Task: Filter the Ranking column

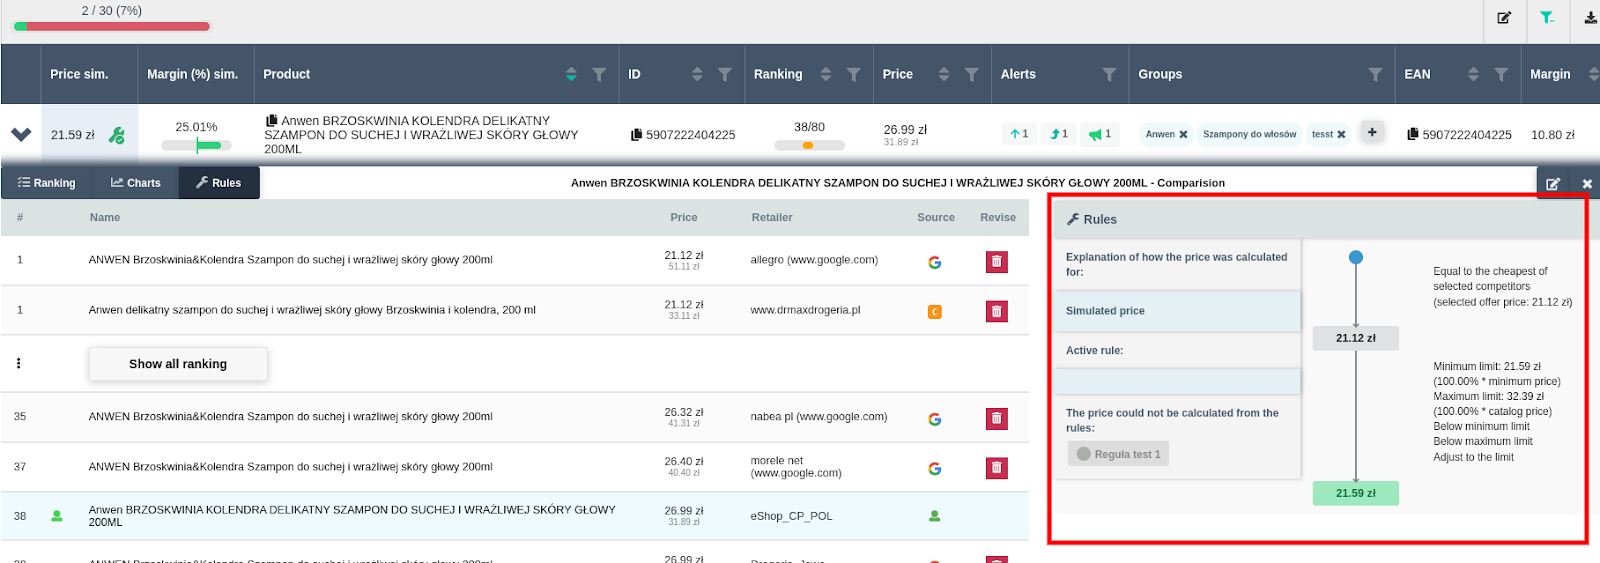Action: tap(853, 74)
